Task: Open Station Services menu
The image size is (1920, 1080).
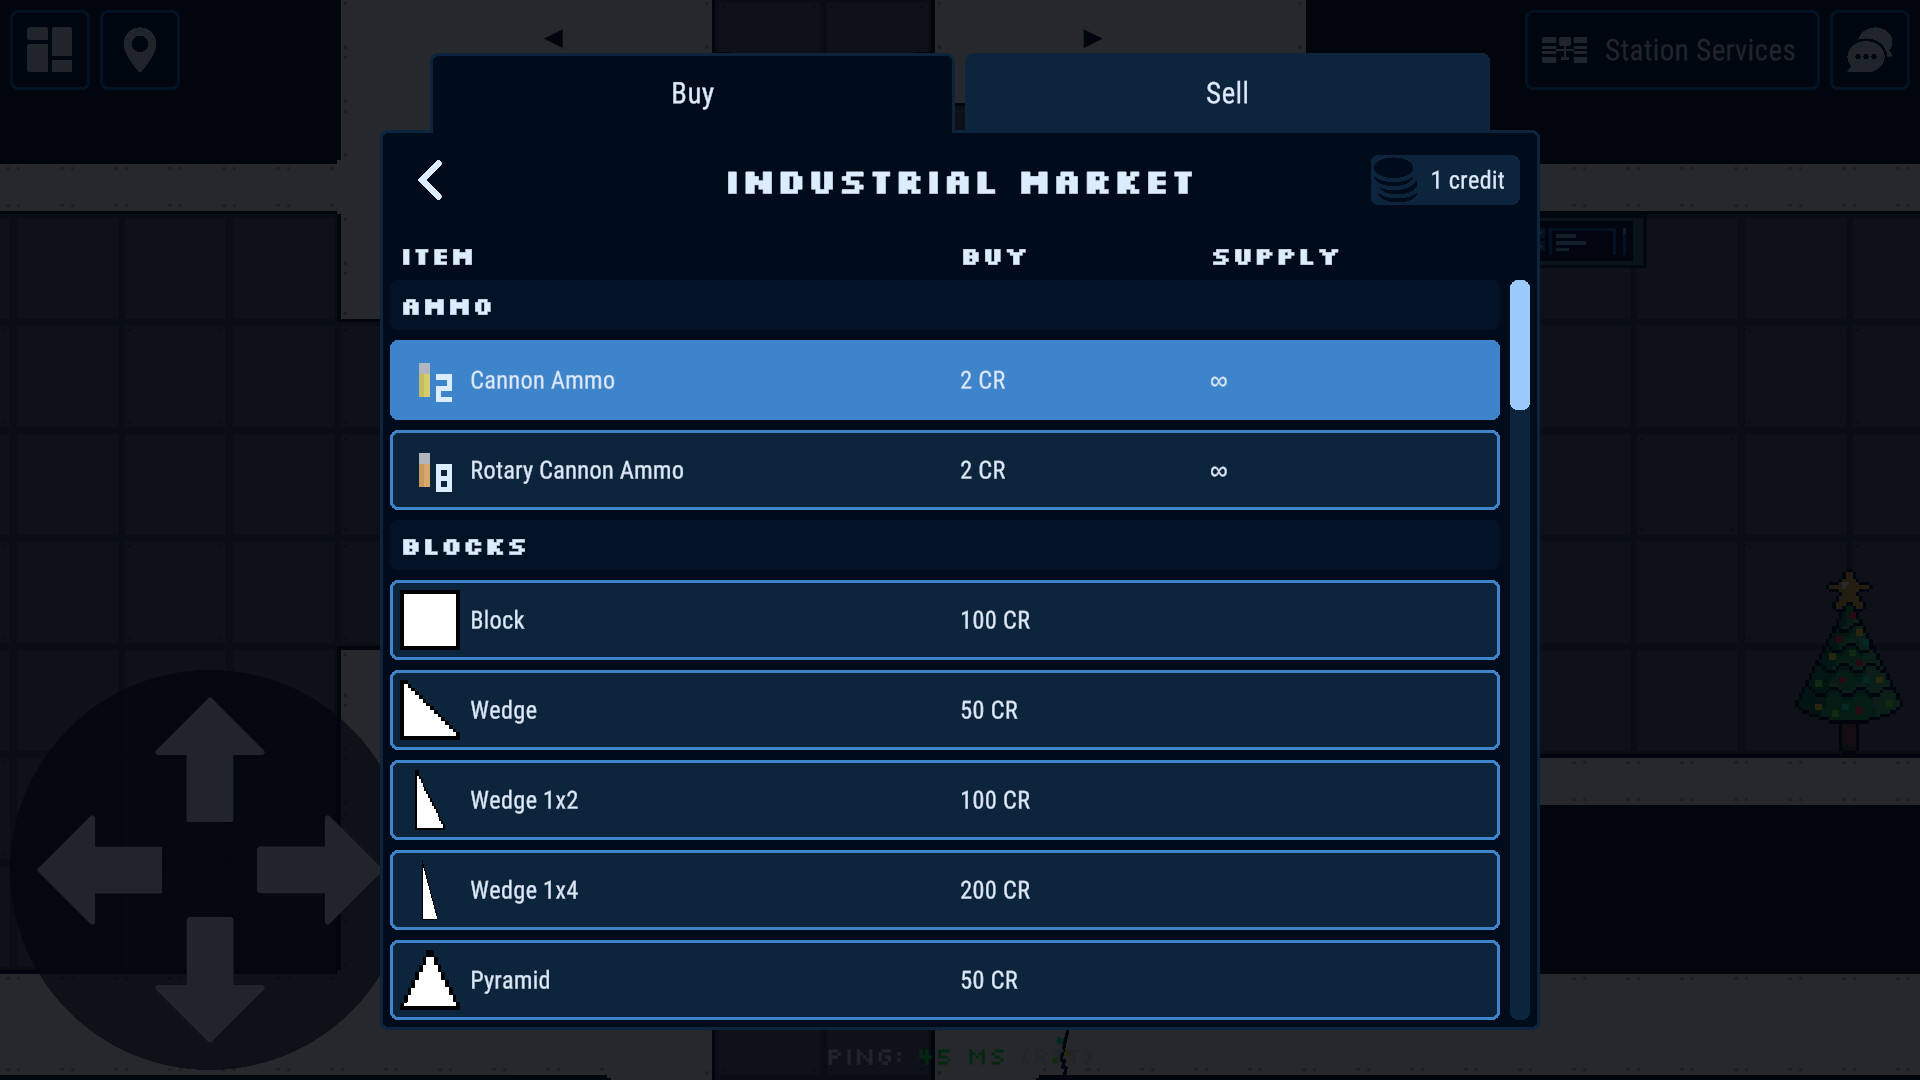Action: coord(1671,50)
